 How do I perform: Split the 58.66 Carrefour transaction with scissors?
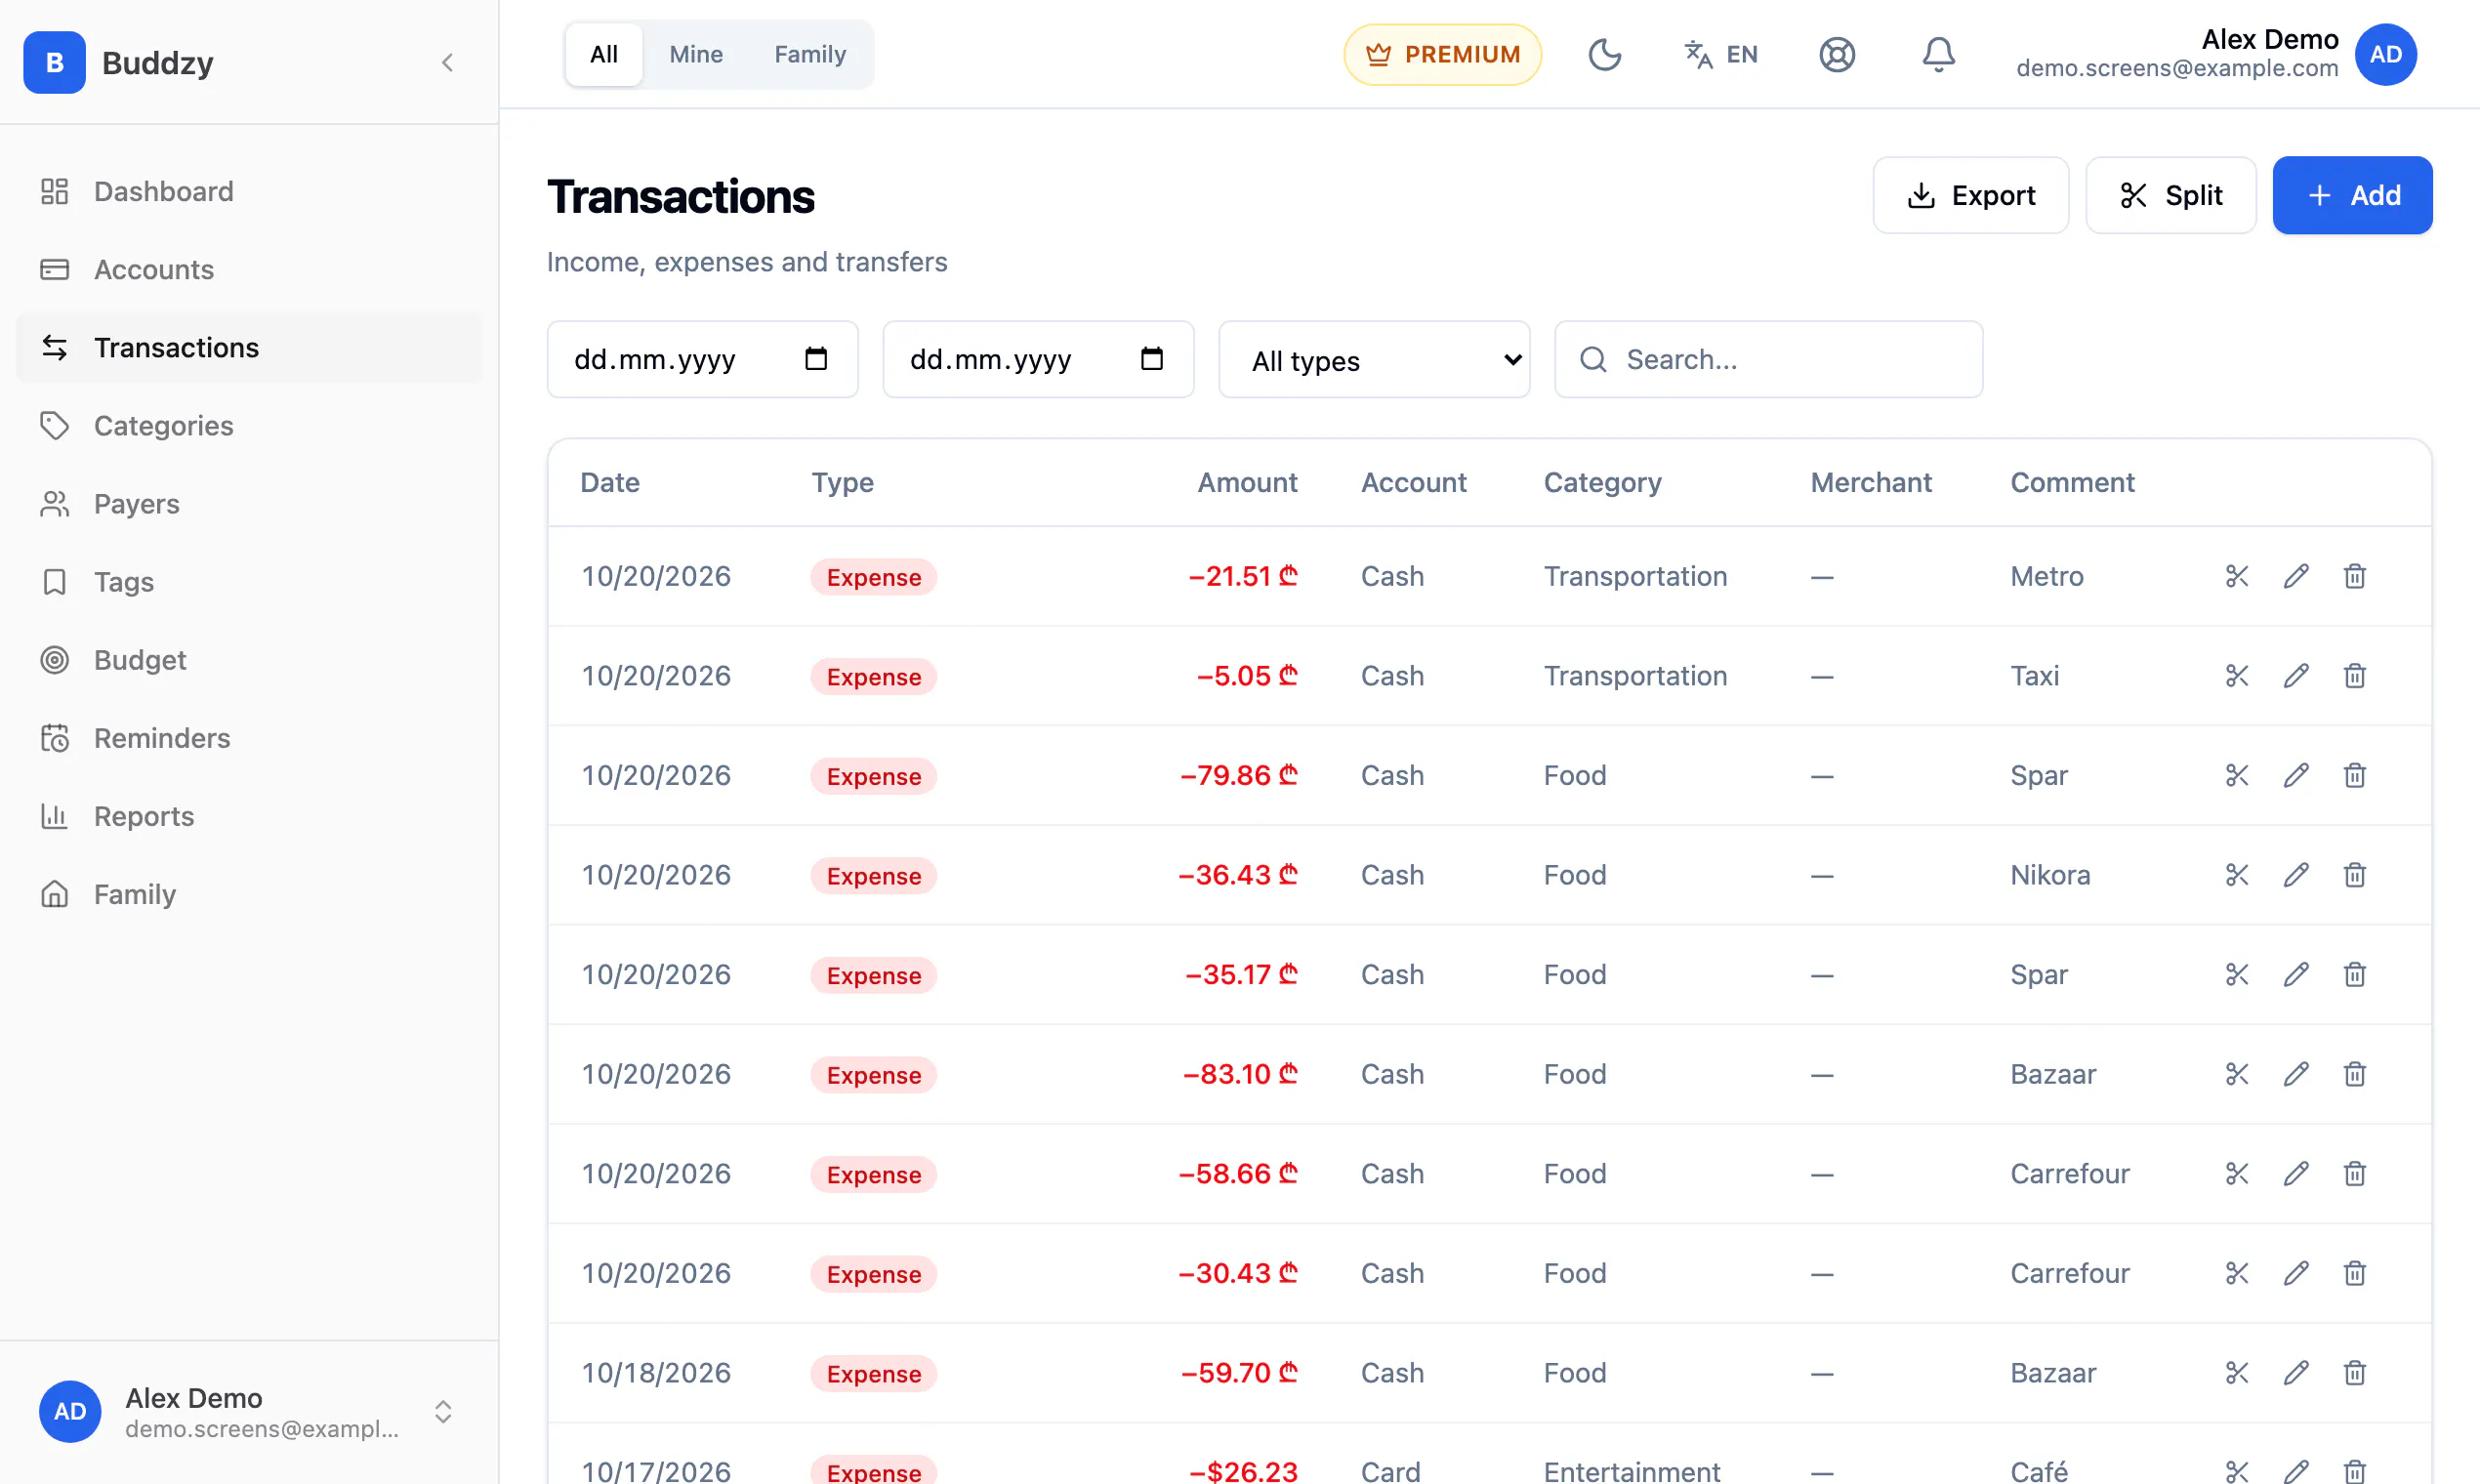tap(2237, 1173)
